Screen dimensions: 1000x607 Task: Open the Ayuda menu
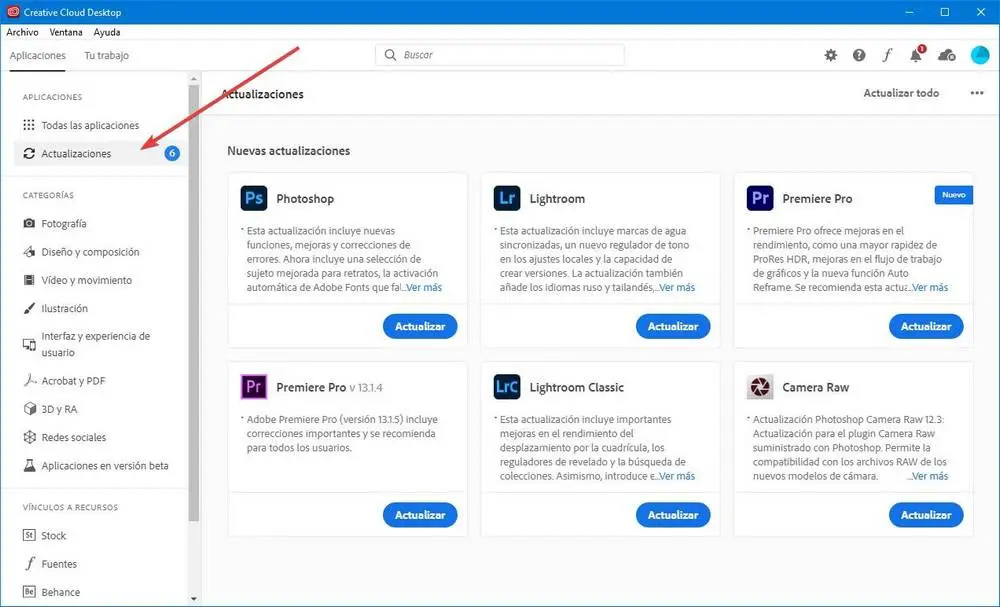point(107,32)
